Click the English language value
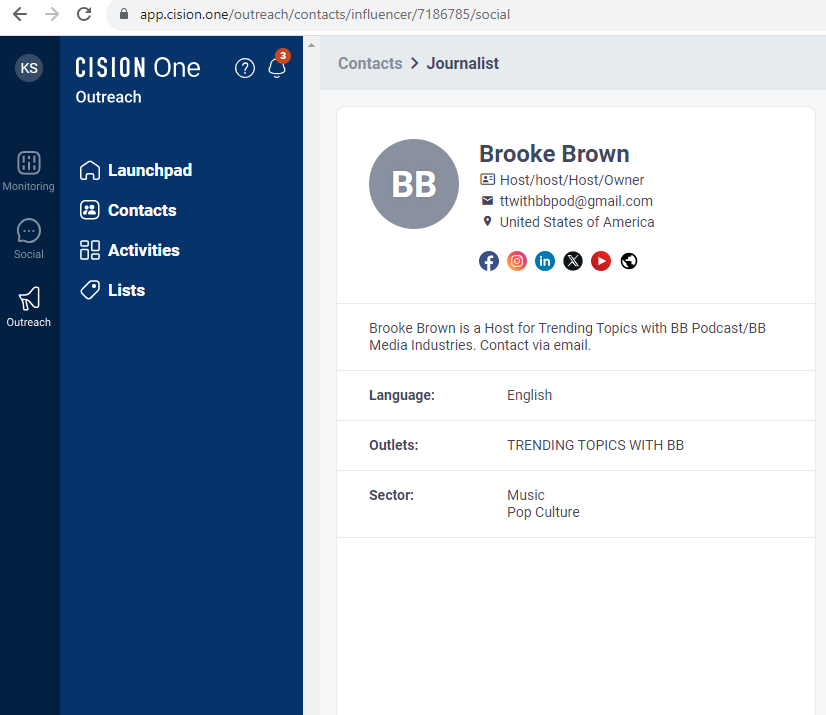Viewport: 826px width, 715px height. 529,395
